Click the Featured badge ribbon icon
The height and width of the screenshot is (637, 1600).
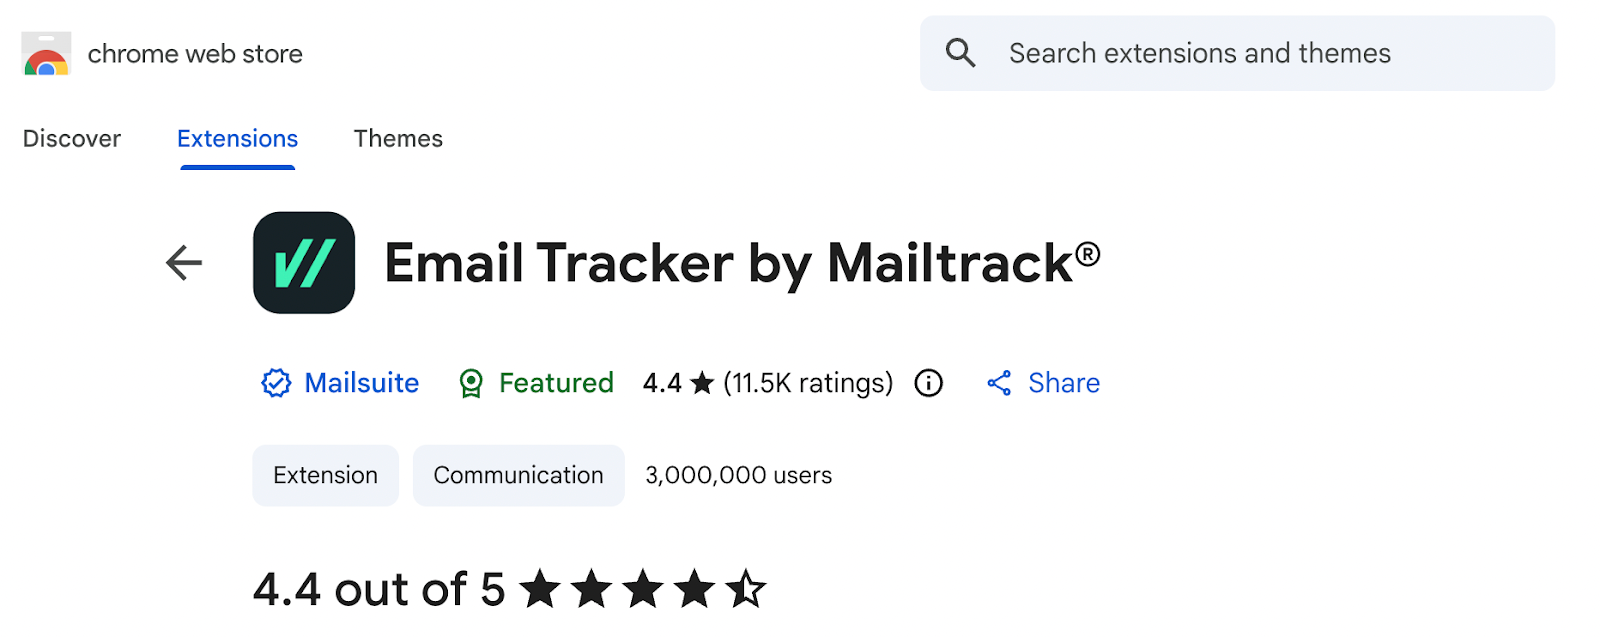469,383
